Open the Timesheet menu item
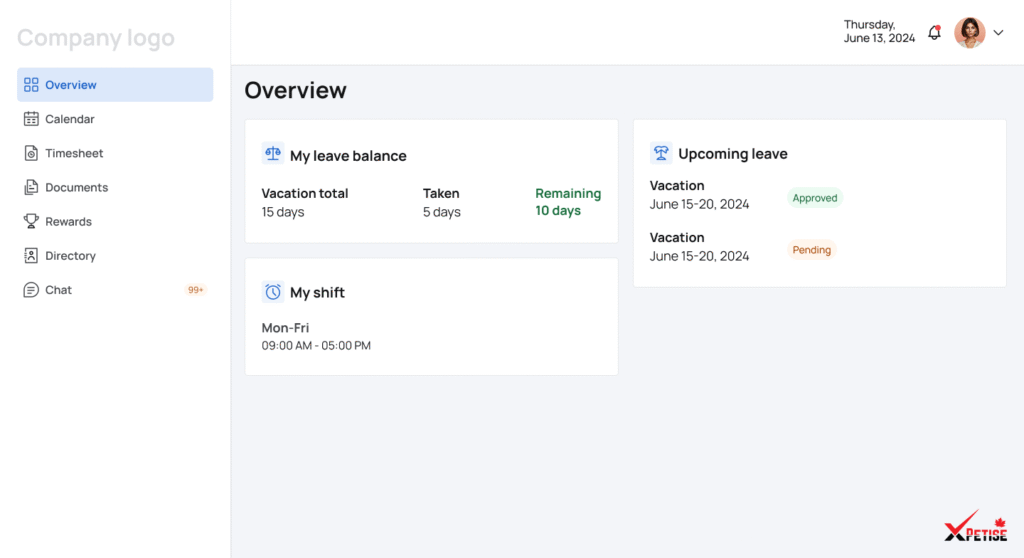The height and width of the screenshot is (558, 1024). 74,153
